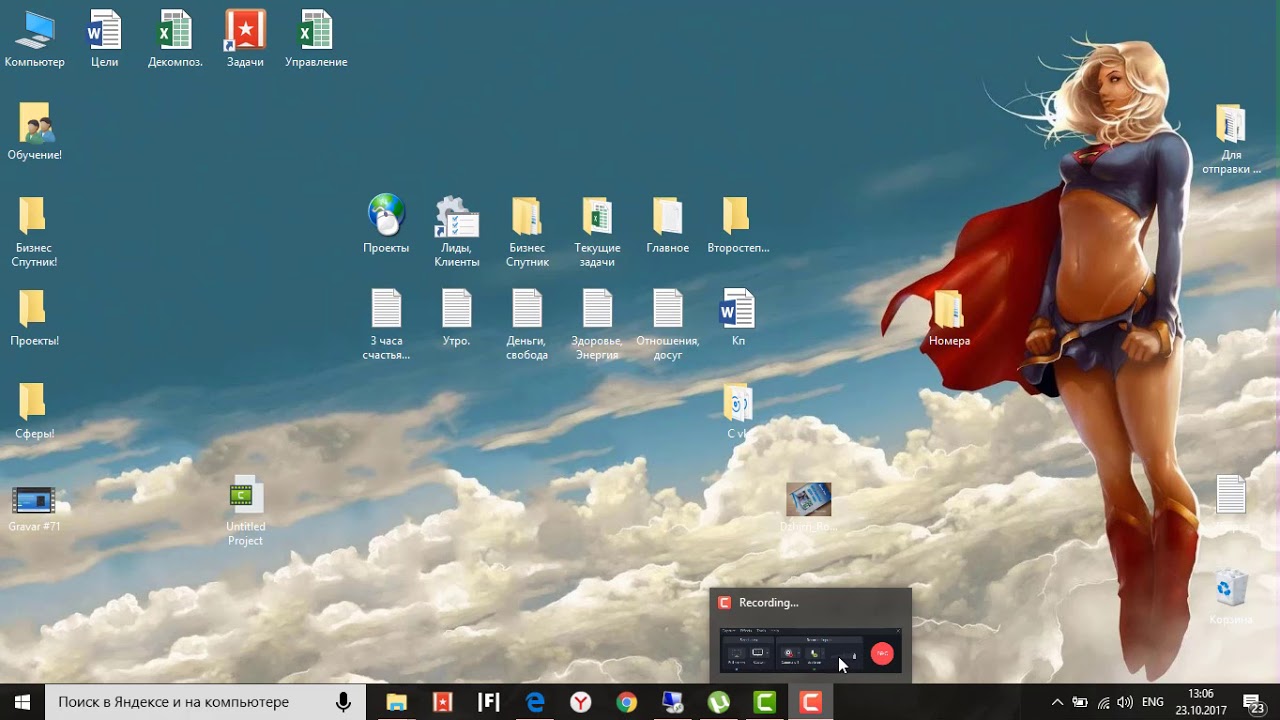This screenshot has width=1280, height=720.
Task: Open the Windows Start menu
Action: [22, 702]
